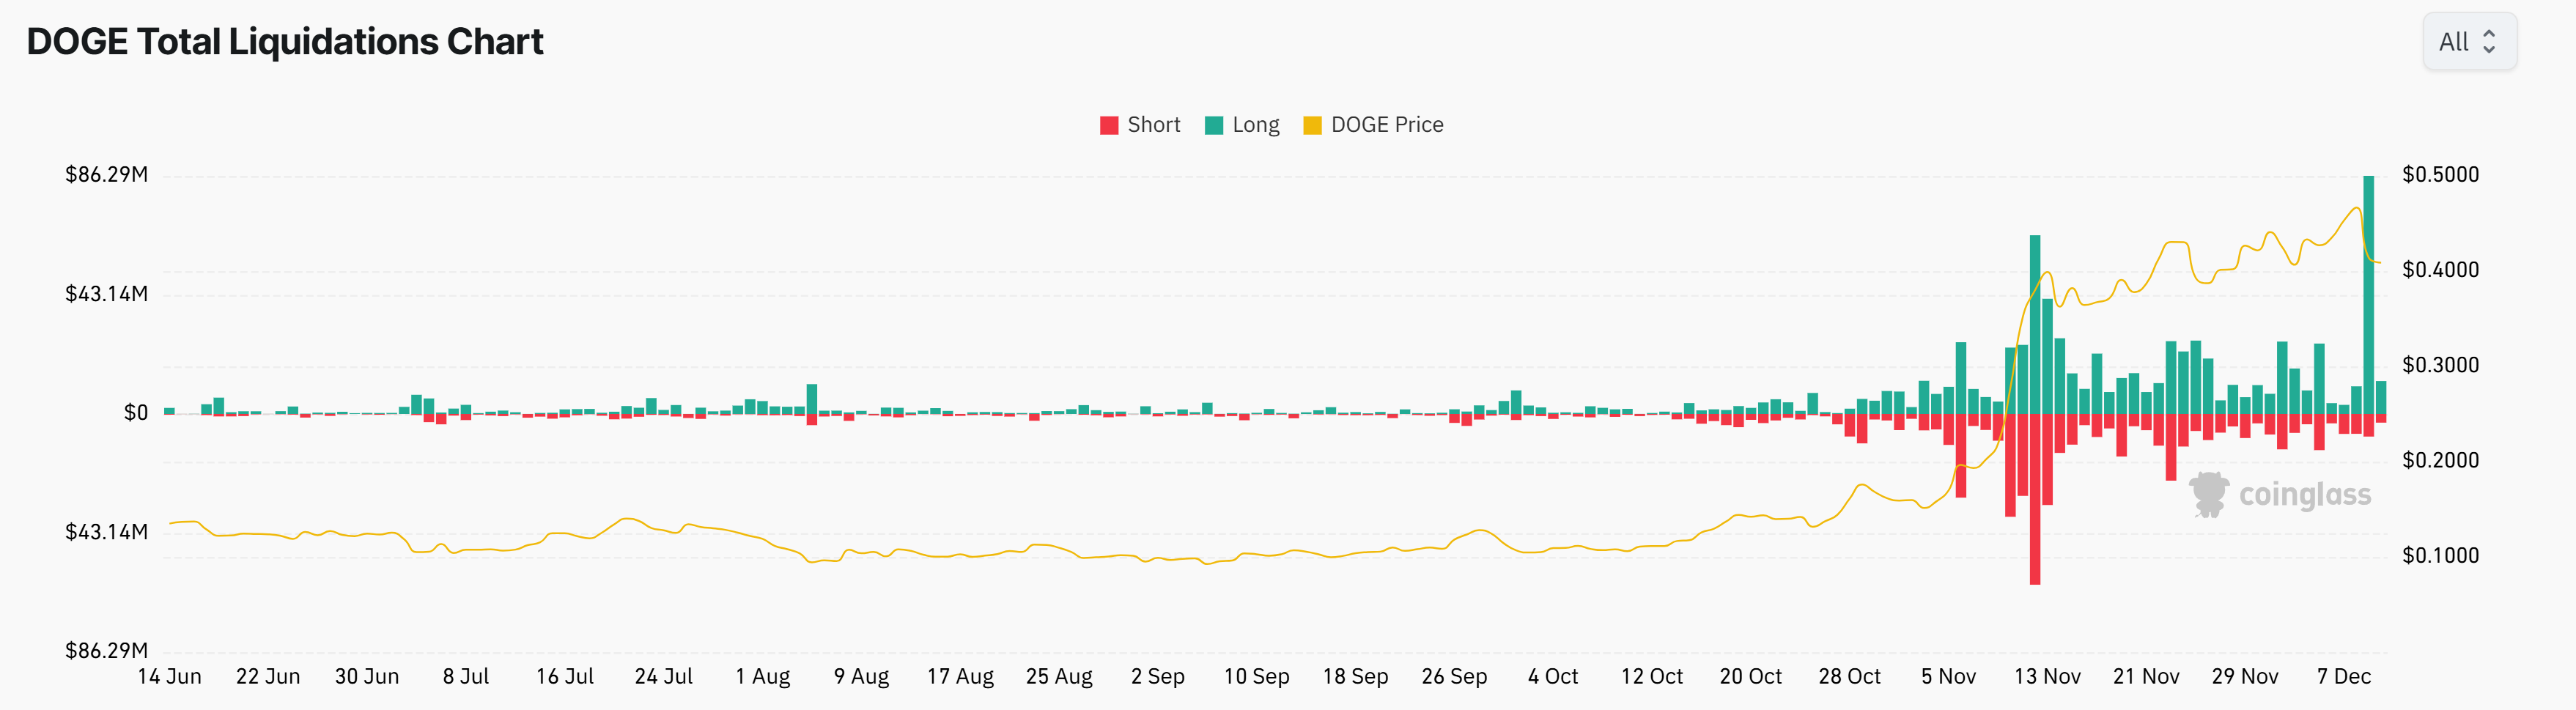Open the All time range dropdown

point(2468,42)
